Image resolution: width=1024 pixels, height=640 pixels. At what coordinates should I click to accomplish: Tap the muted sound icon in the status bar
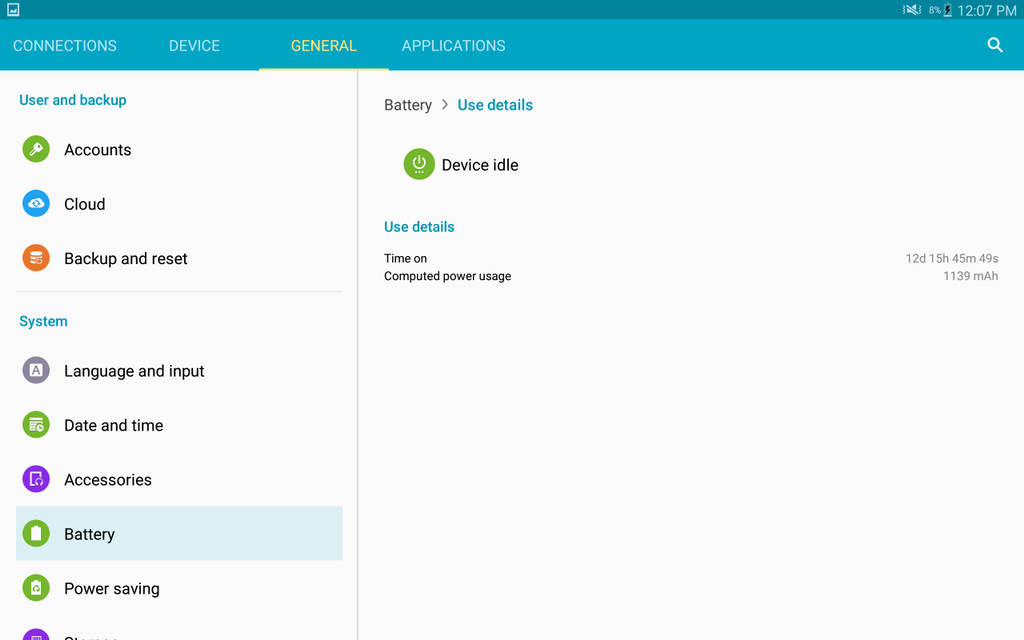click(912, 10)
